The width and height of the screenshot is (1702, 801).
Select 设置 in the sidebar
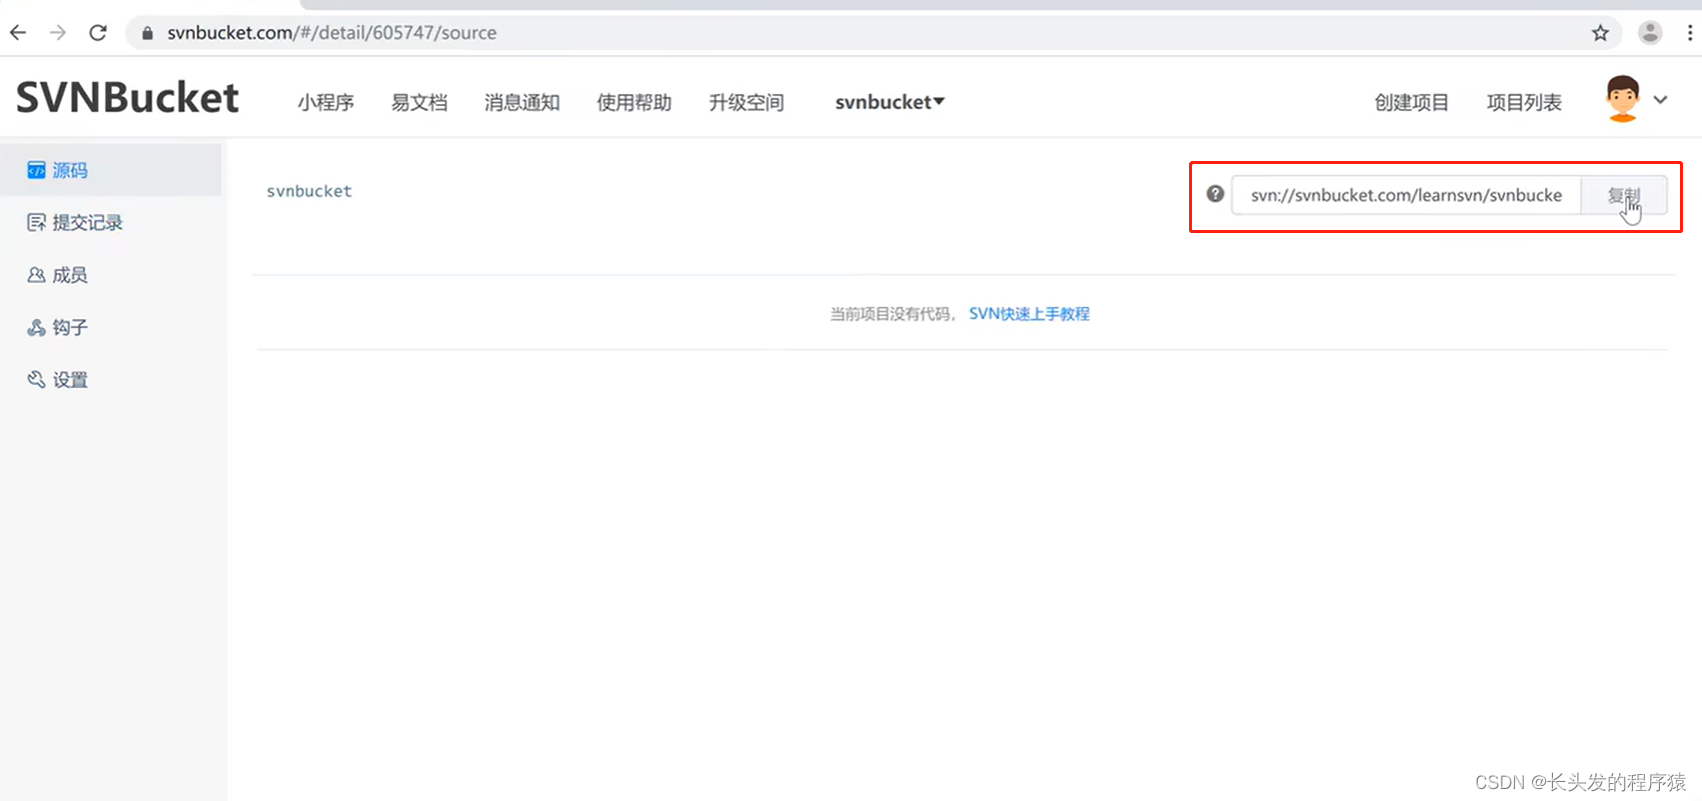pyautogui.click(x=111, y=379)
